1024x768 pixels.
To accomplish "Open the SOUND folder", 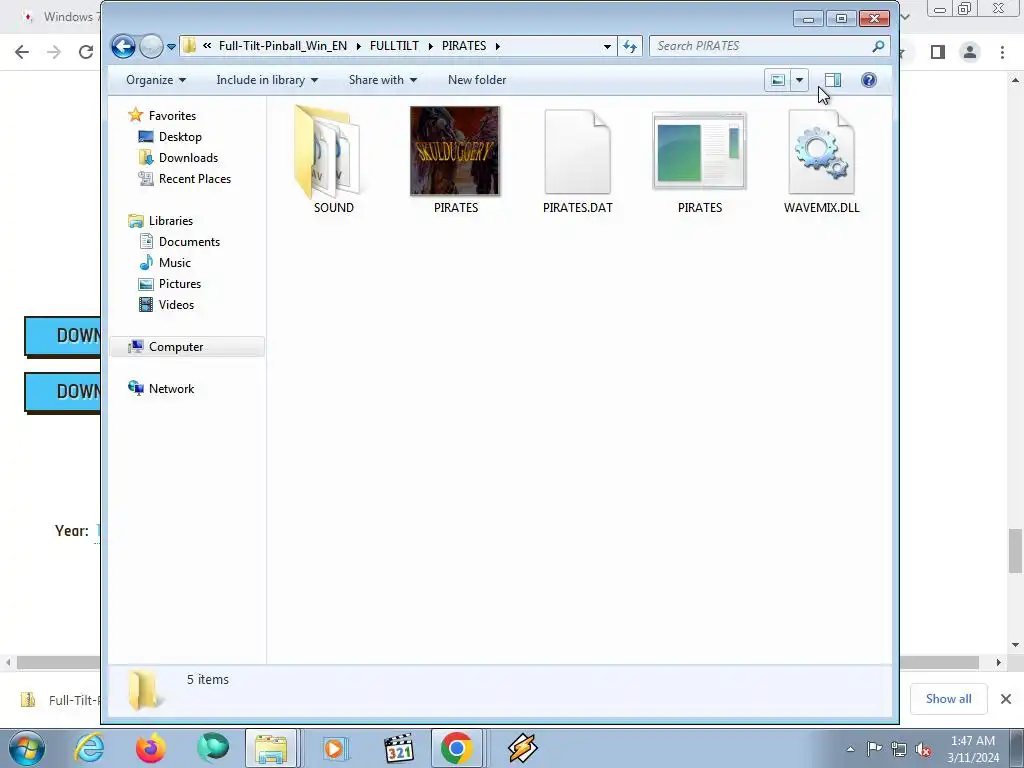I will tap(333, 161).
